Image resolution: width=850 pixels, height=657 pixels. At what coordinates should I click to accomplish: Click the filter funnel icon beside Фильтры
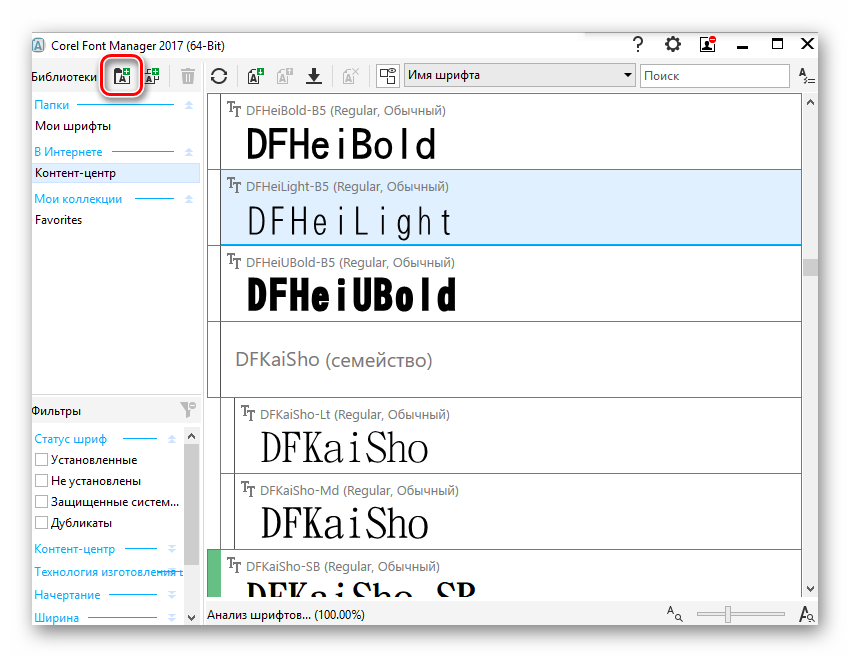pos(188,410)
